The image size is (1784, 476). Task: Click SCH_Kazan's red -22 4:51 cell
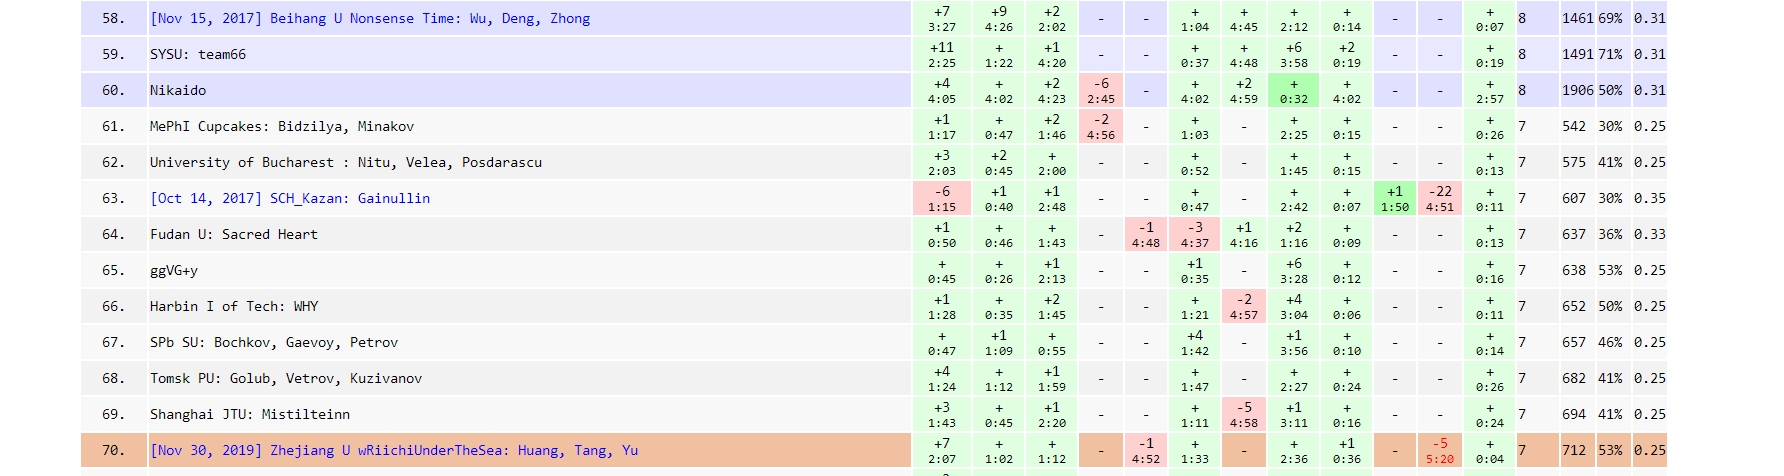[1440, 199]
